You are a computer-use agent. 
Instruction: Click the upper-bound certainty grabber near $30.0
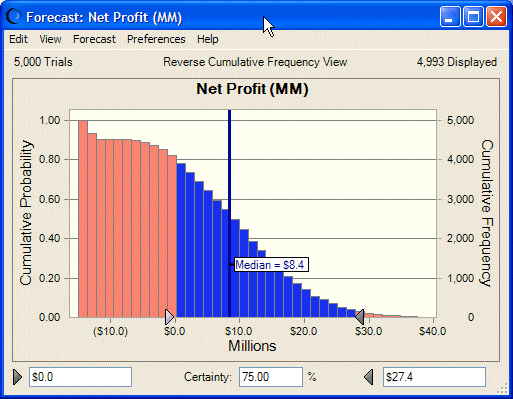click(x=359, y=317)
